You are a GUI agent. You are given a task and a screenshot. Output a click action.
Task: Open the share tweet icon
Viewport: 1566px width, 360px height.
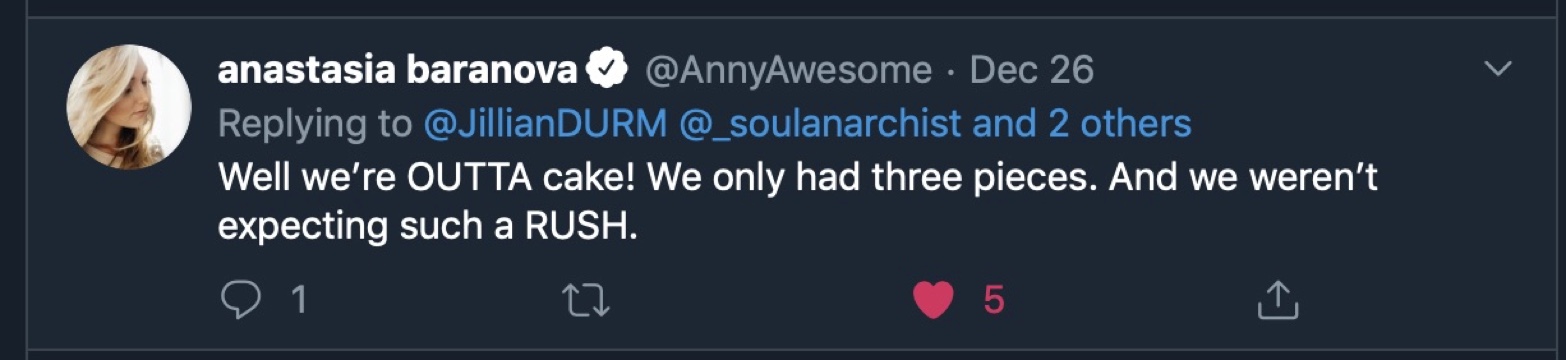pyautogui.click(x=1277, y=298)
